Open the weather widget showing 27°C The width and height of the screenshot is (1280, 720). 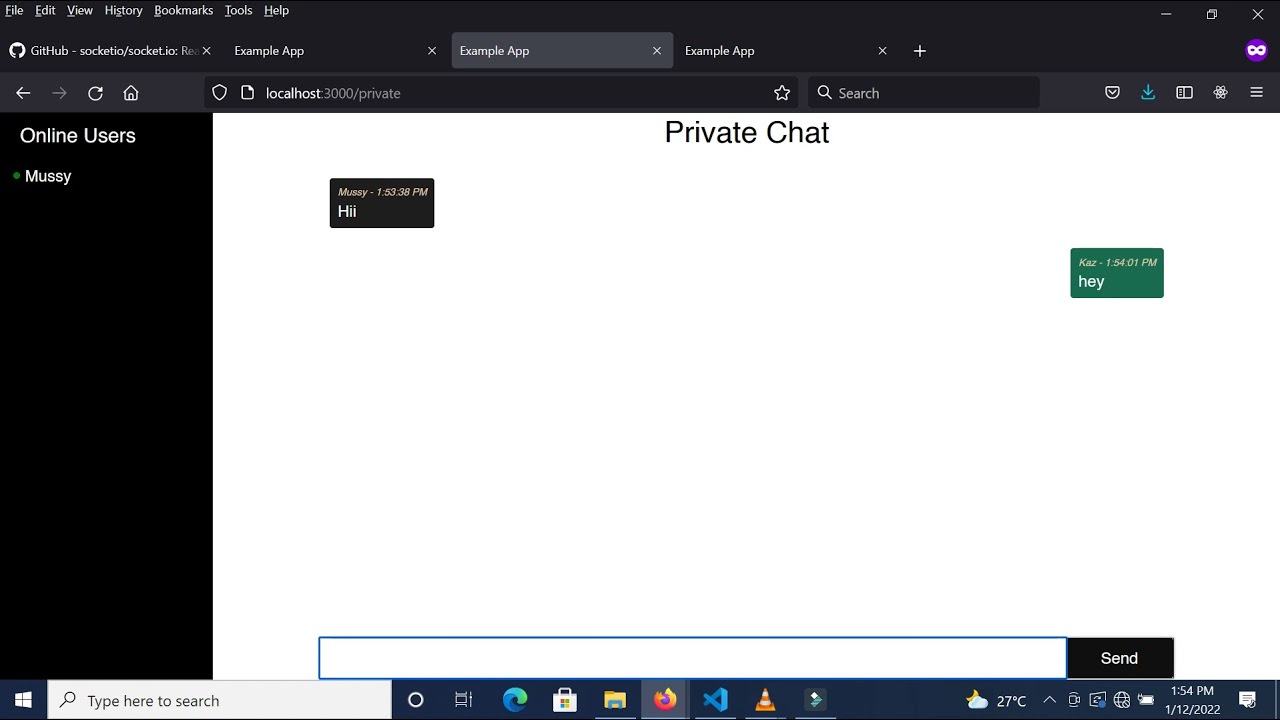click(x=997, y=700)
